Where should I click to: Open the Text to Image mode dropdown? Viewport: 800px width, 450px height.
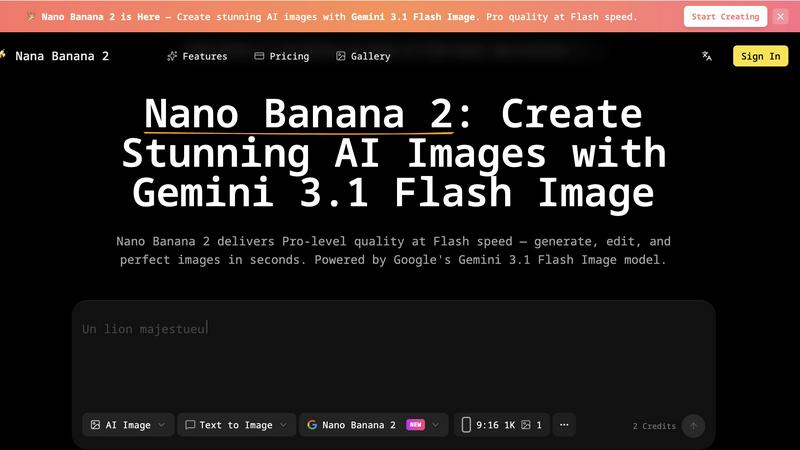coord(236,425)
